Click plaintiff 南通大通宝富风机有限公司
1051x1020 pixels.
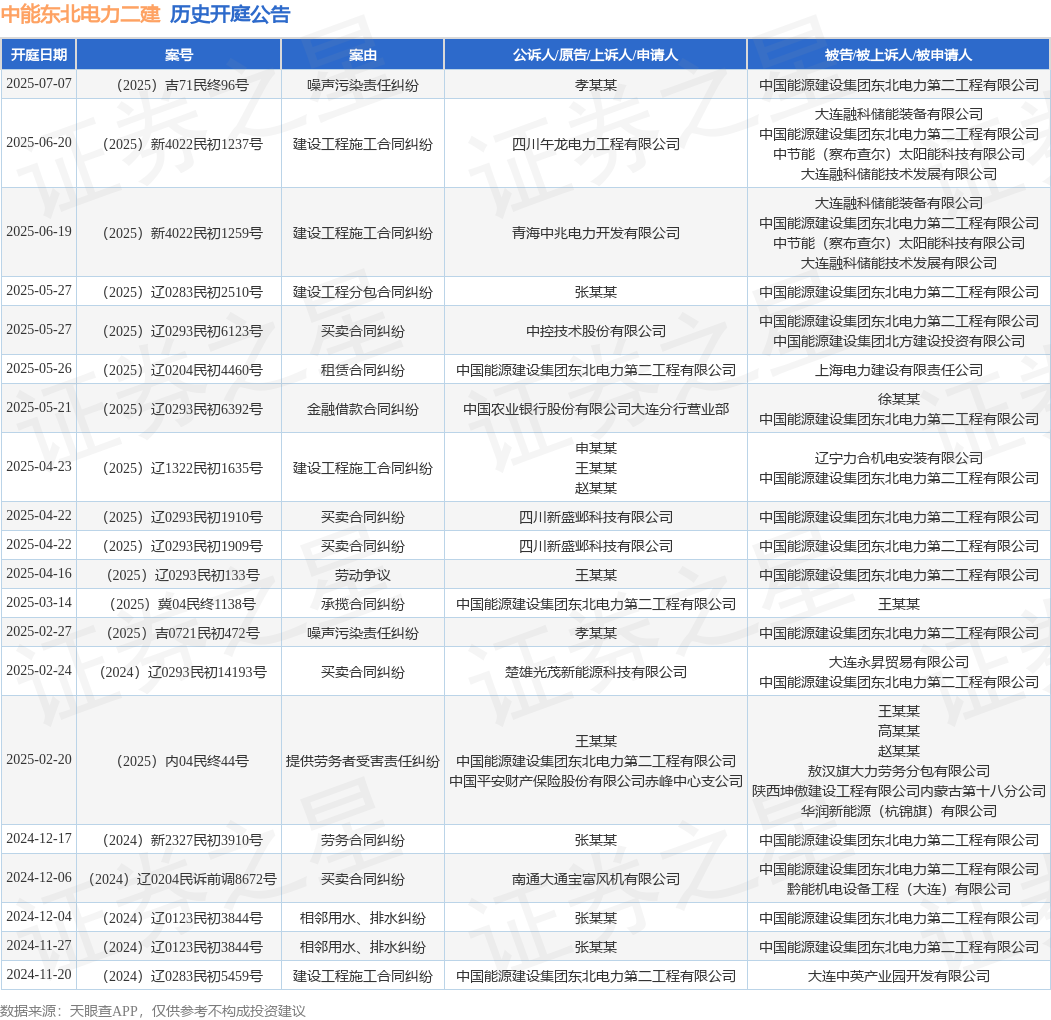pos(596,879)
